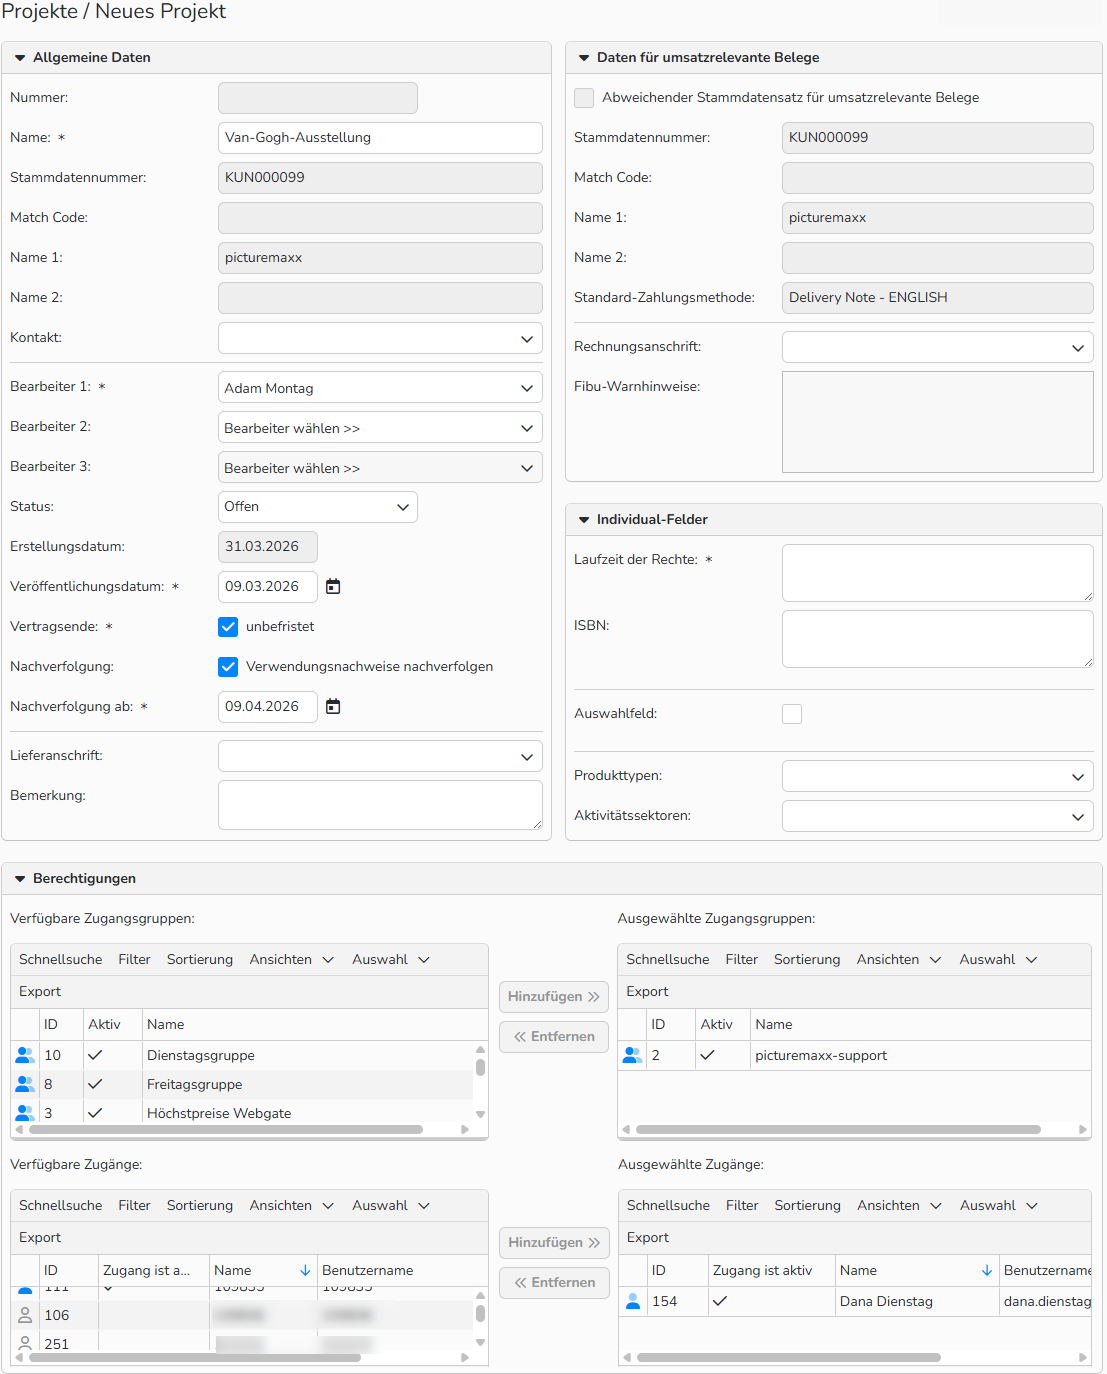
Task: Click Export in Ausgewählte Zugangsgruppen toolbar
Action: pos(647,991)
